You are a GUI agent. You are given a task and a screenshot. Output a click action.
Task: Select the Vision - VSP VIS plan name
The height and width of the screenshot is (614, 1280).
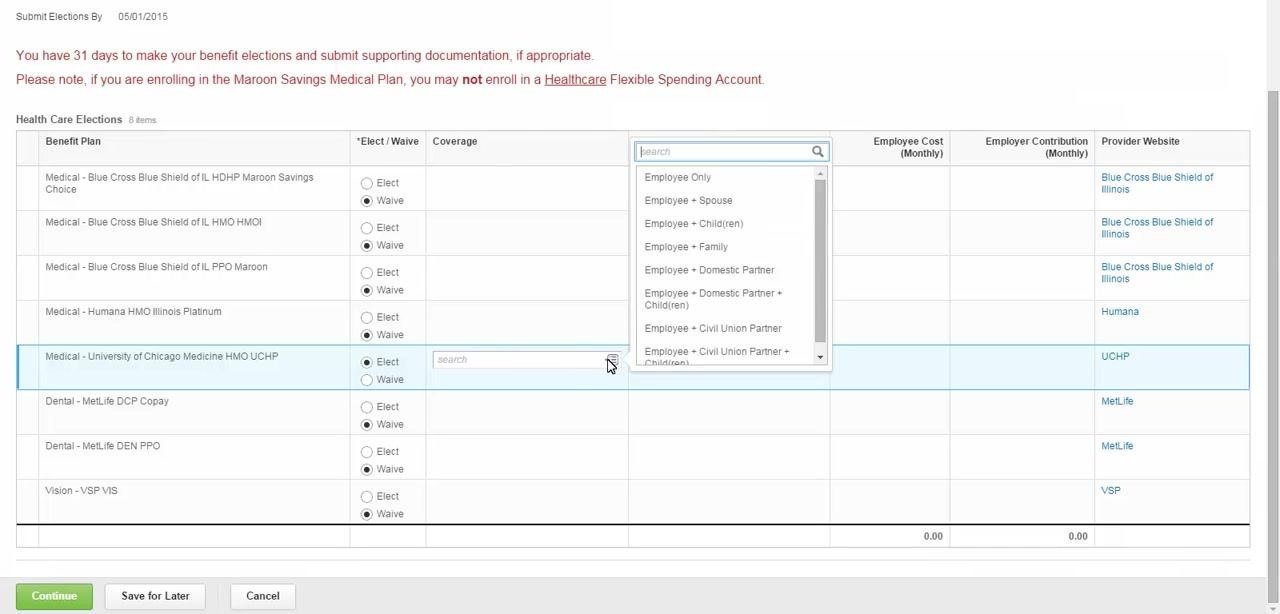coord(81,491)
